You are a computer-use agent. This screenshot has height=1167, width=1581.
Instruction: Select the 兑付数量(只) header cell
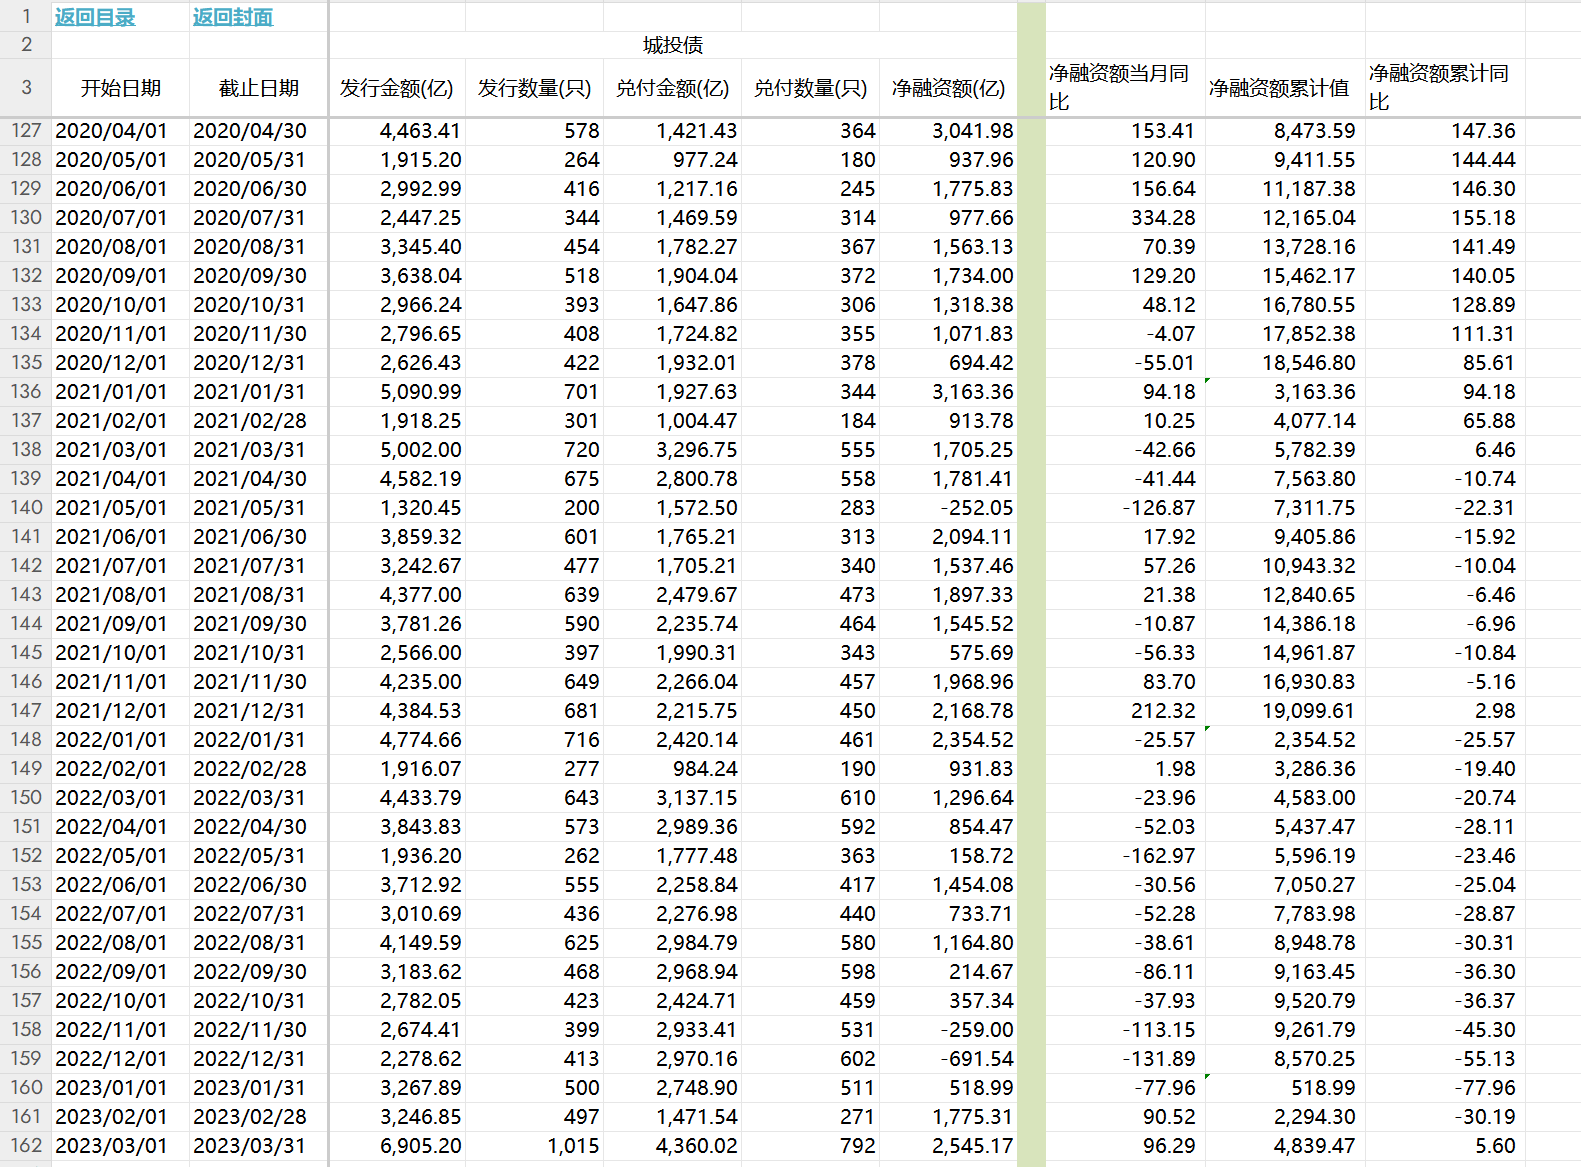click(x=811, y=88)
